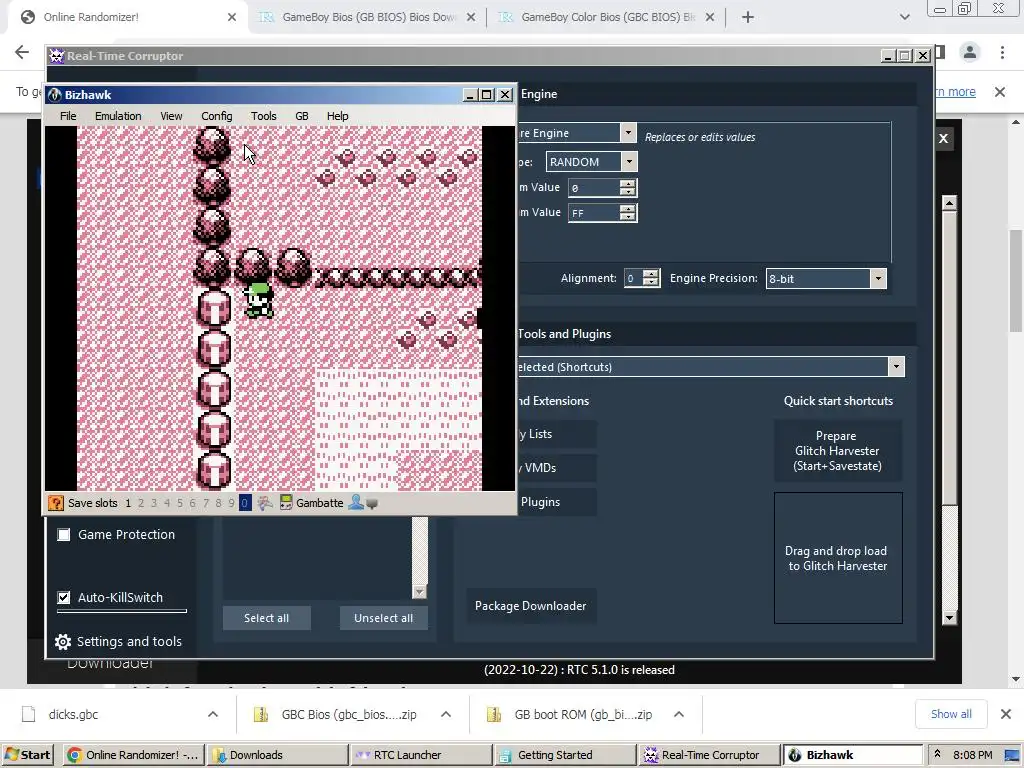Click the question-block icon in Bizhawk status bar
Viewport: 1024px width, 768px height.
[56, 503]
